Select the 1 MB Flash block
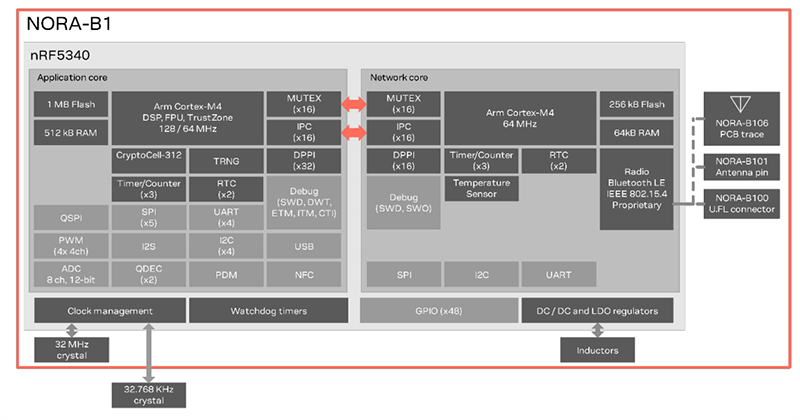The height and width of the screenshot is (420, 800). (69, 105)
